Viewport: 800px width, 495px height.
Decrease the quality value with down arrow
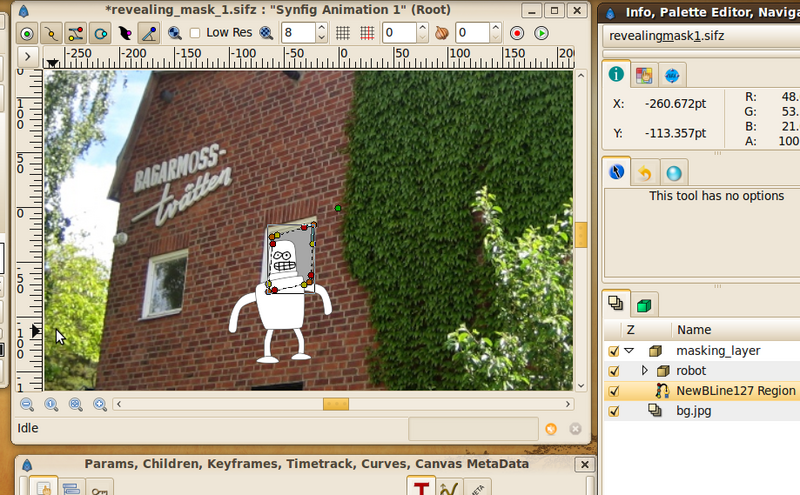(321, 38)
